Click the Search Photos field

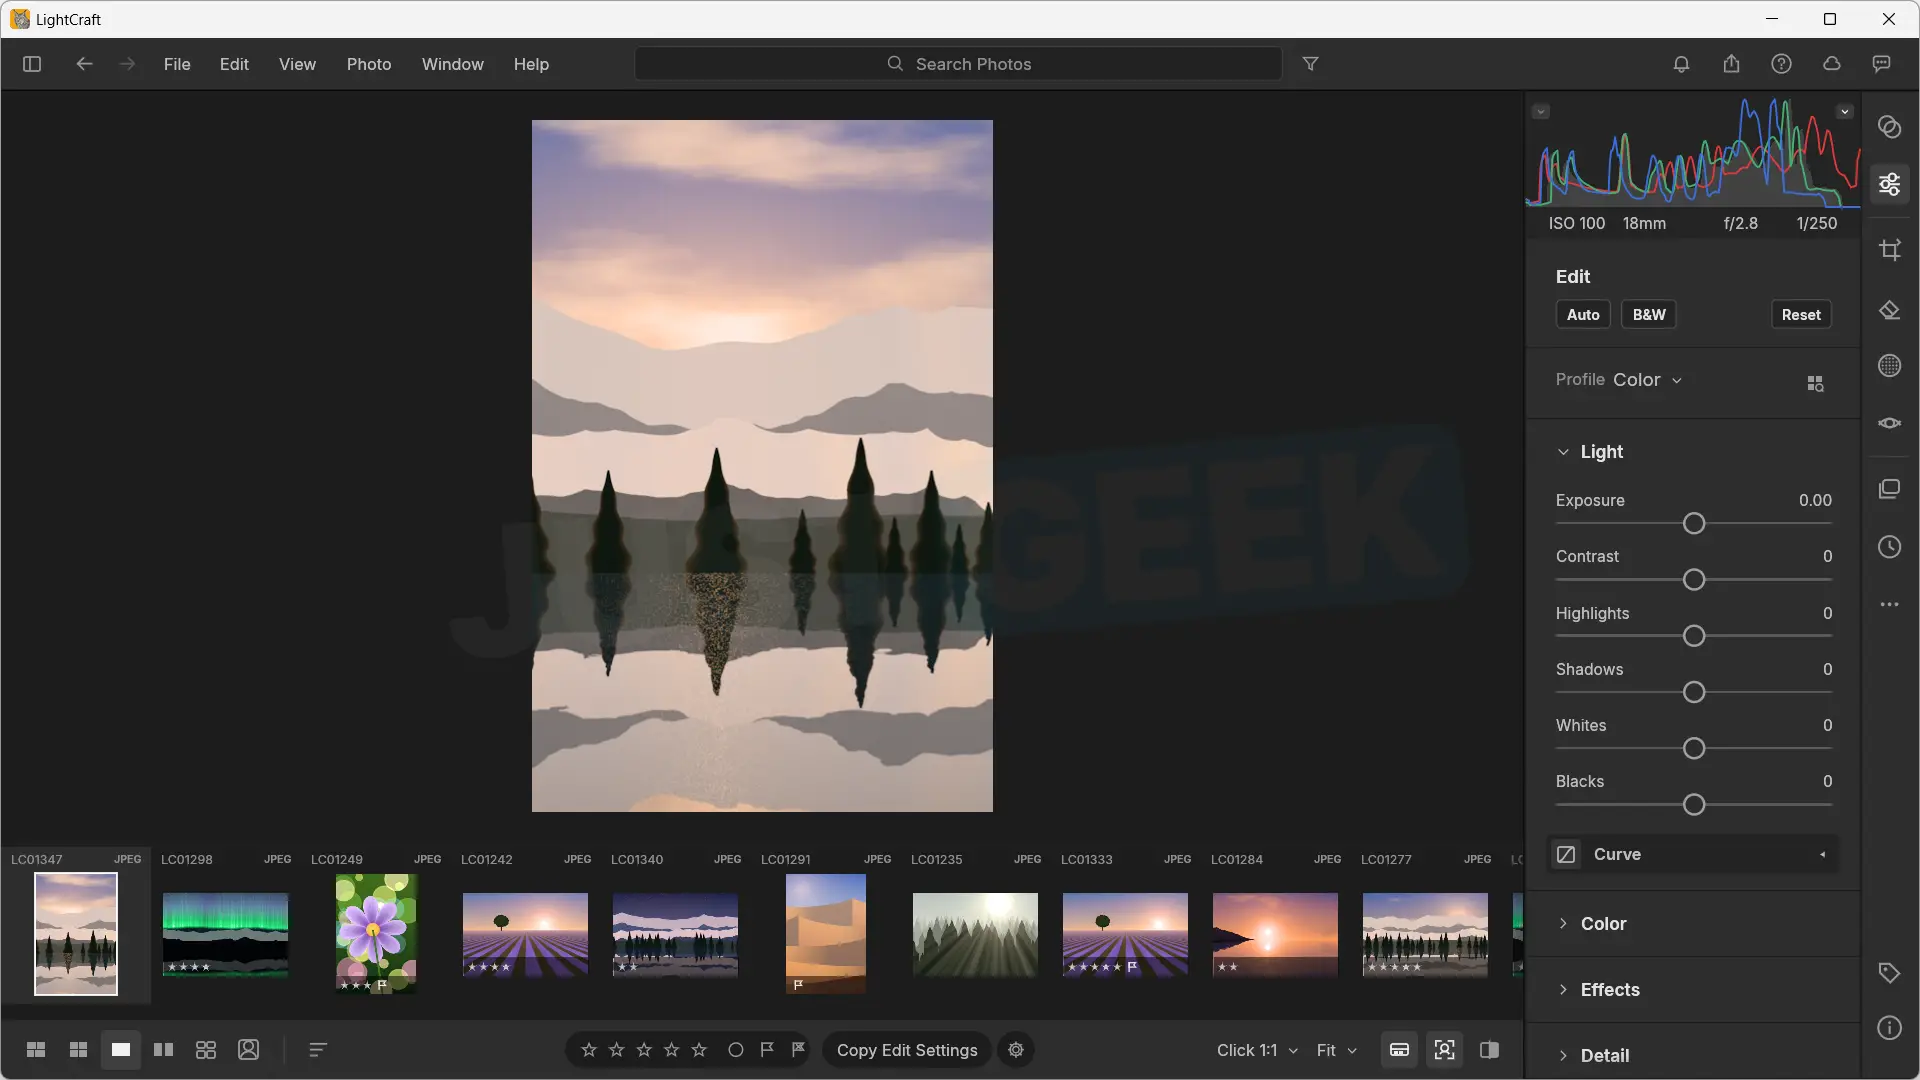coord(958,64)
